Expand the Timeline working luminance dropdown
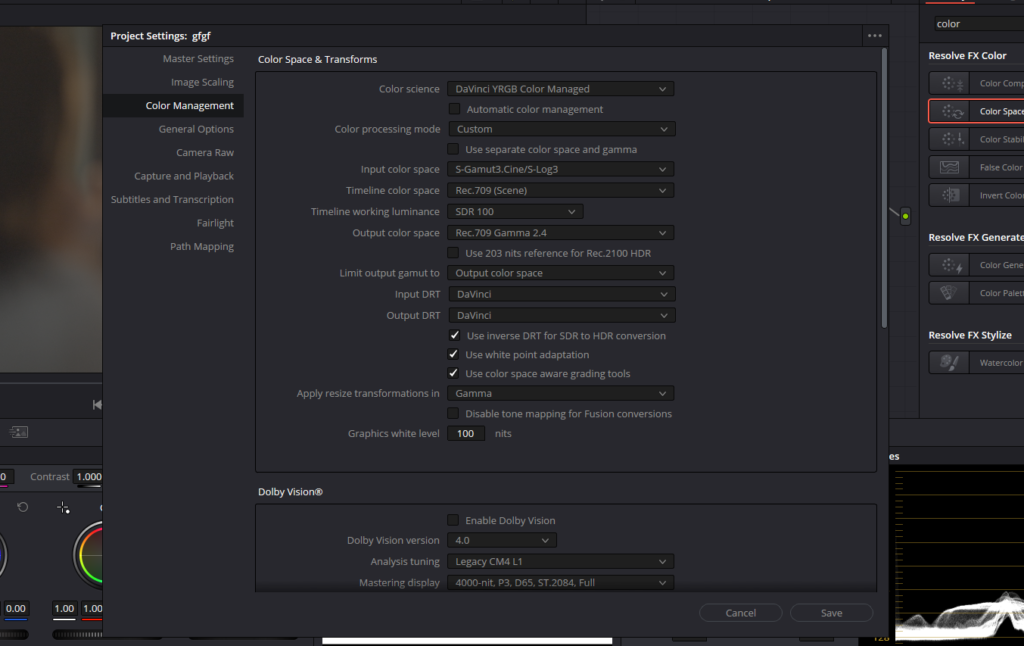Image resolution: width=1024 pixels, height=646 pixels. coord(515,212)
